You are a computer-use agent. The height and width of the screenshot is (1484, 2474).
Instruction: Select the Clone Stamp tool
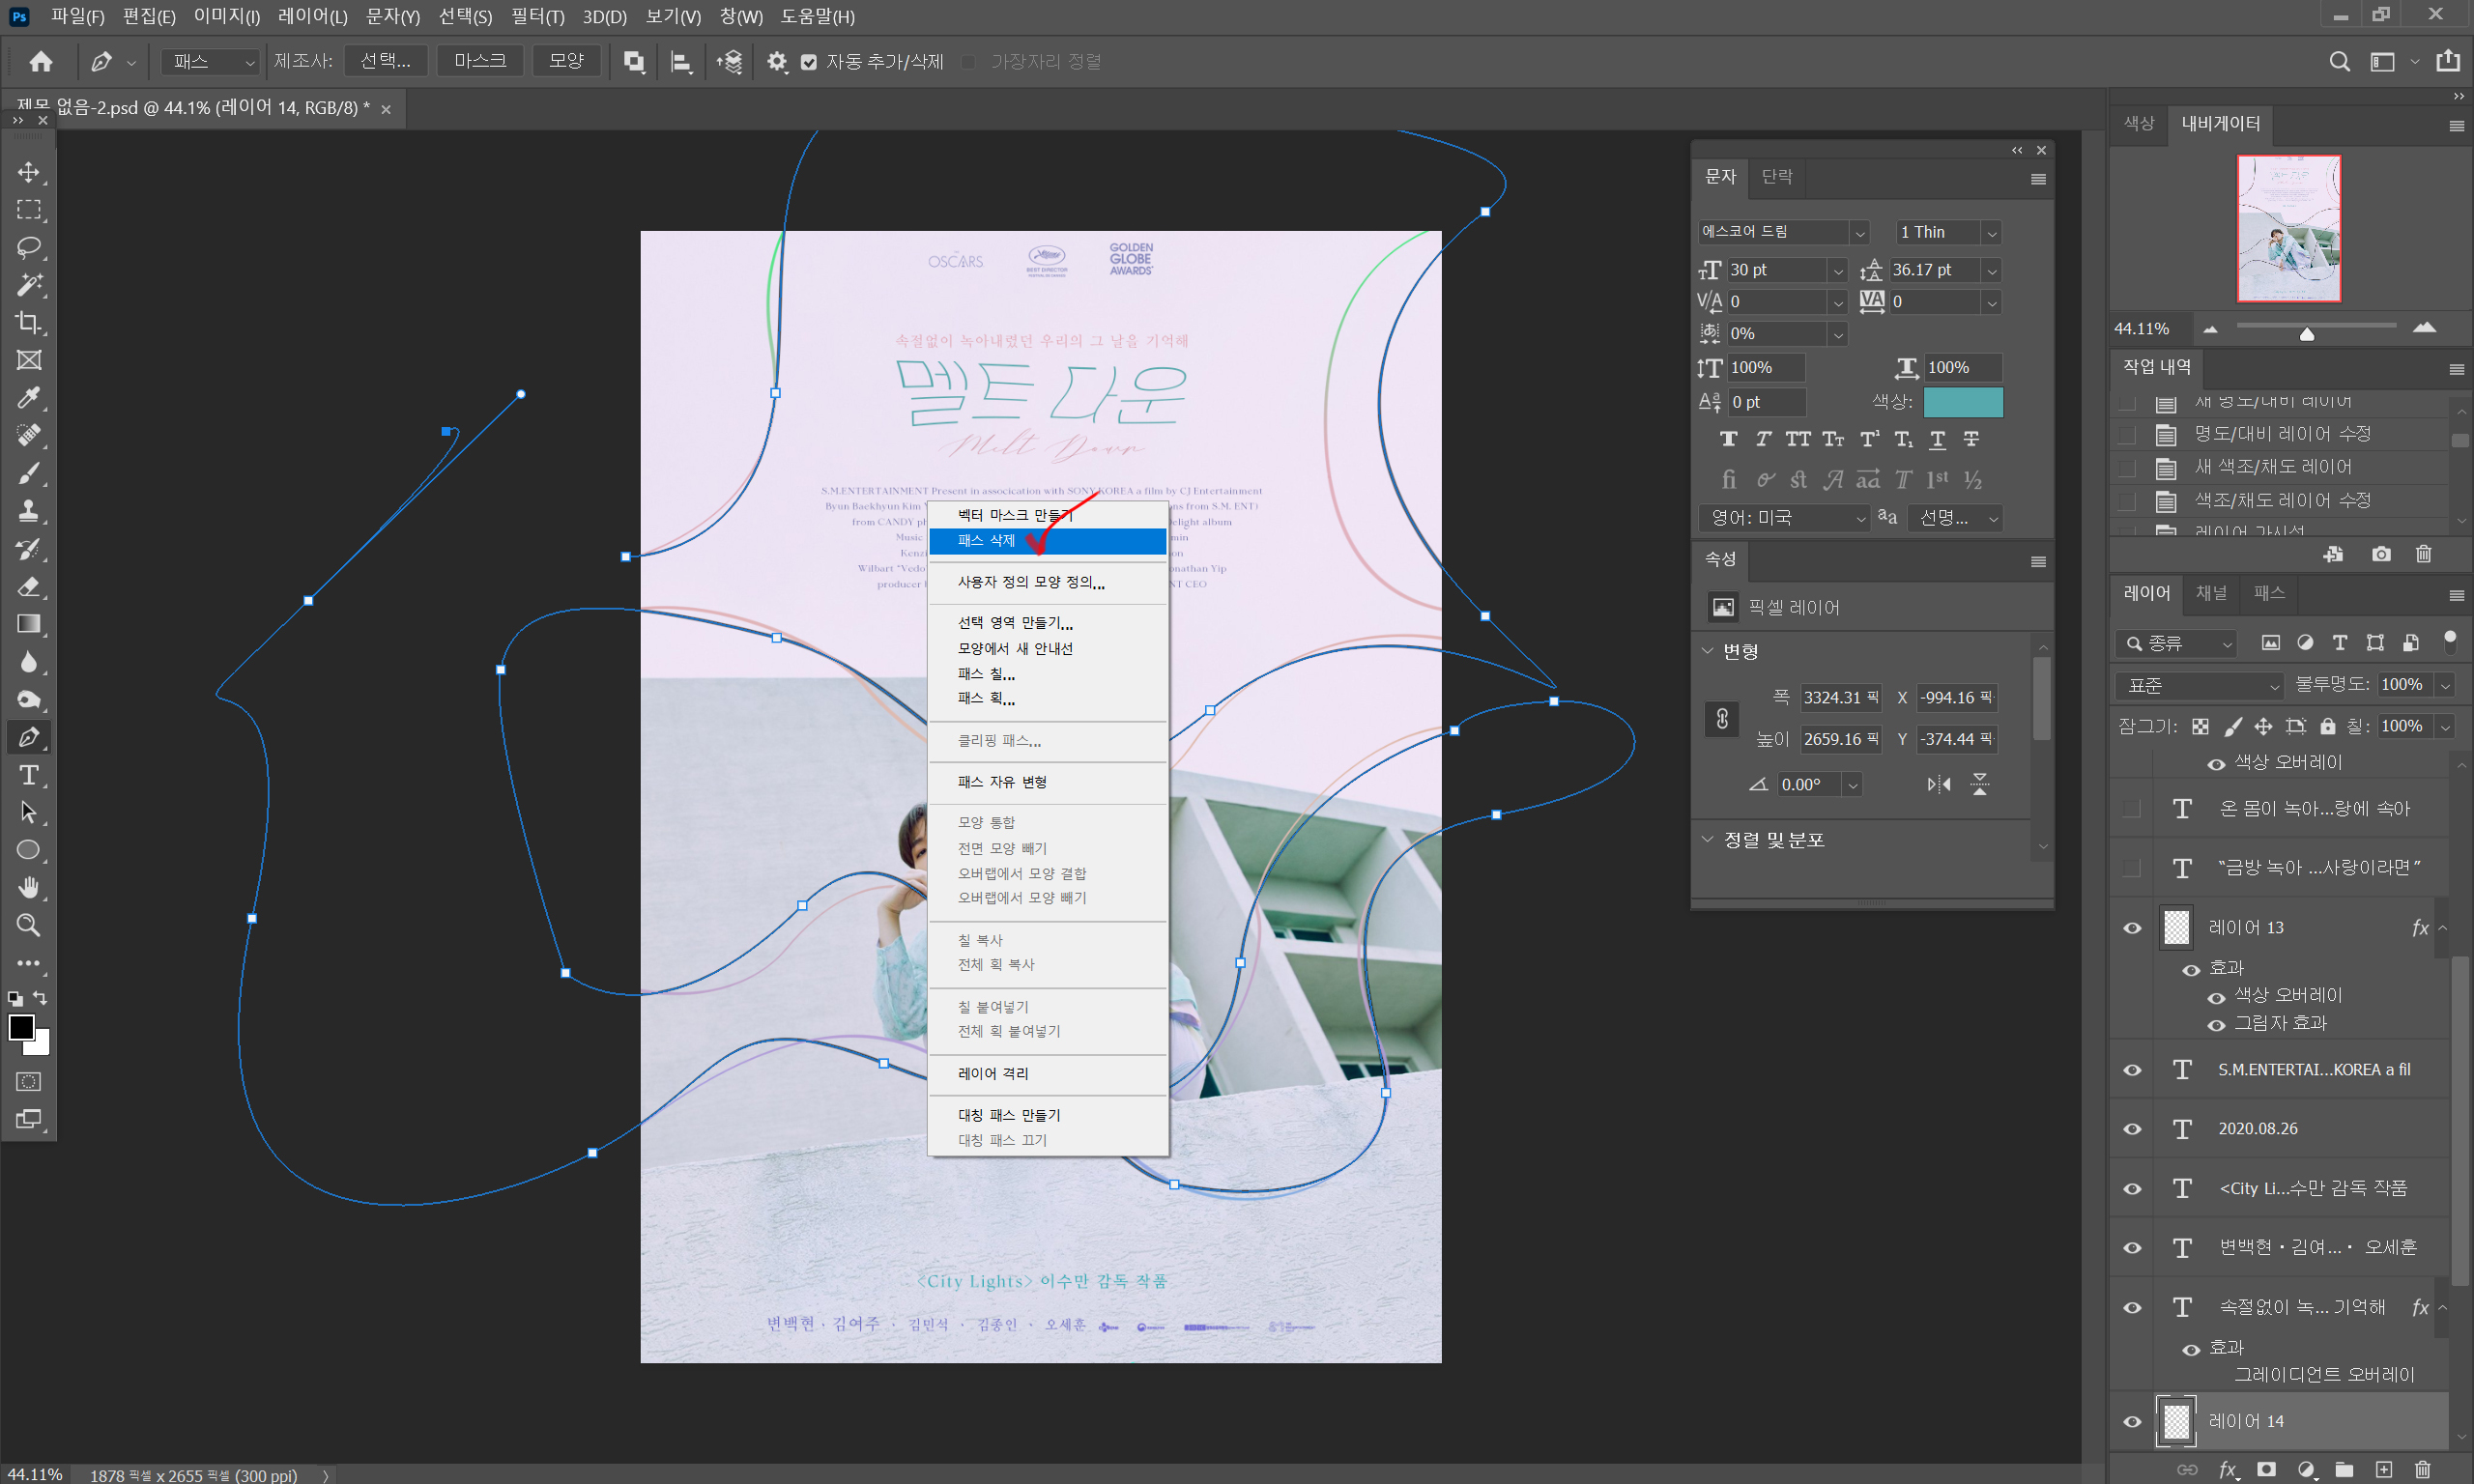(29, 511)
